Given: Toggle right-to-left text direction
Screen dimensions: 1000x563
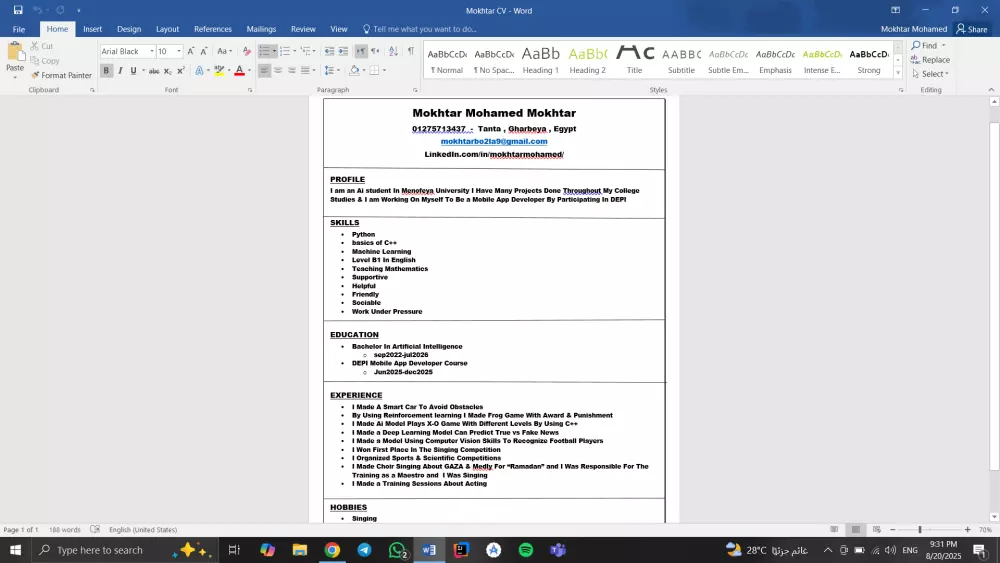Looking at the screenshot, I should pyautogui.click(x=375, y=51).
